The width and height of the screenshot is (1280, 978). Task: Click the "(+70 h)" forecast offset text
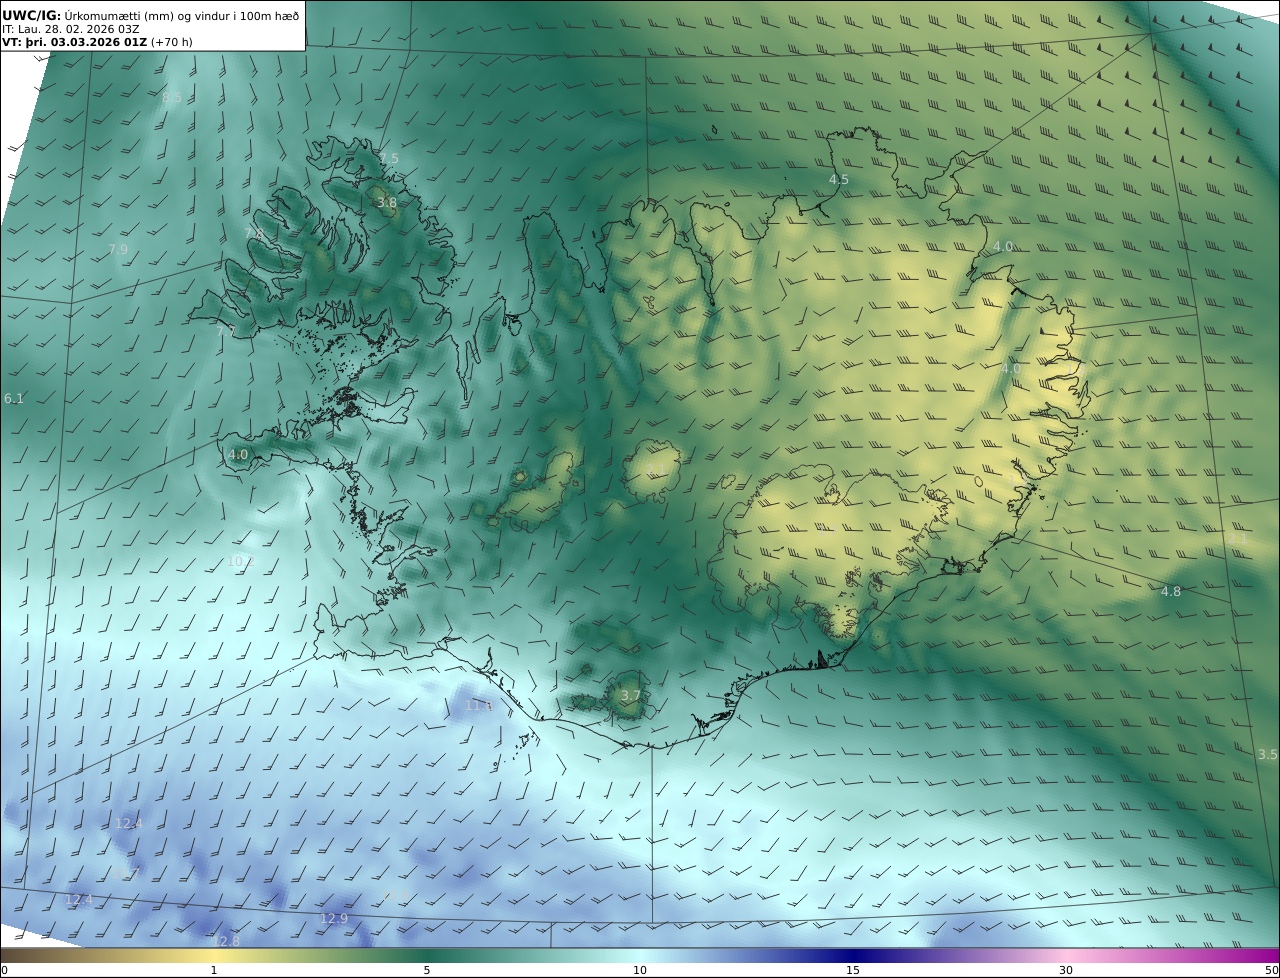172,42
